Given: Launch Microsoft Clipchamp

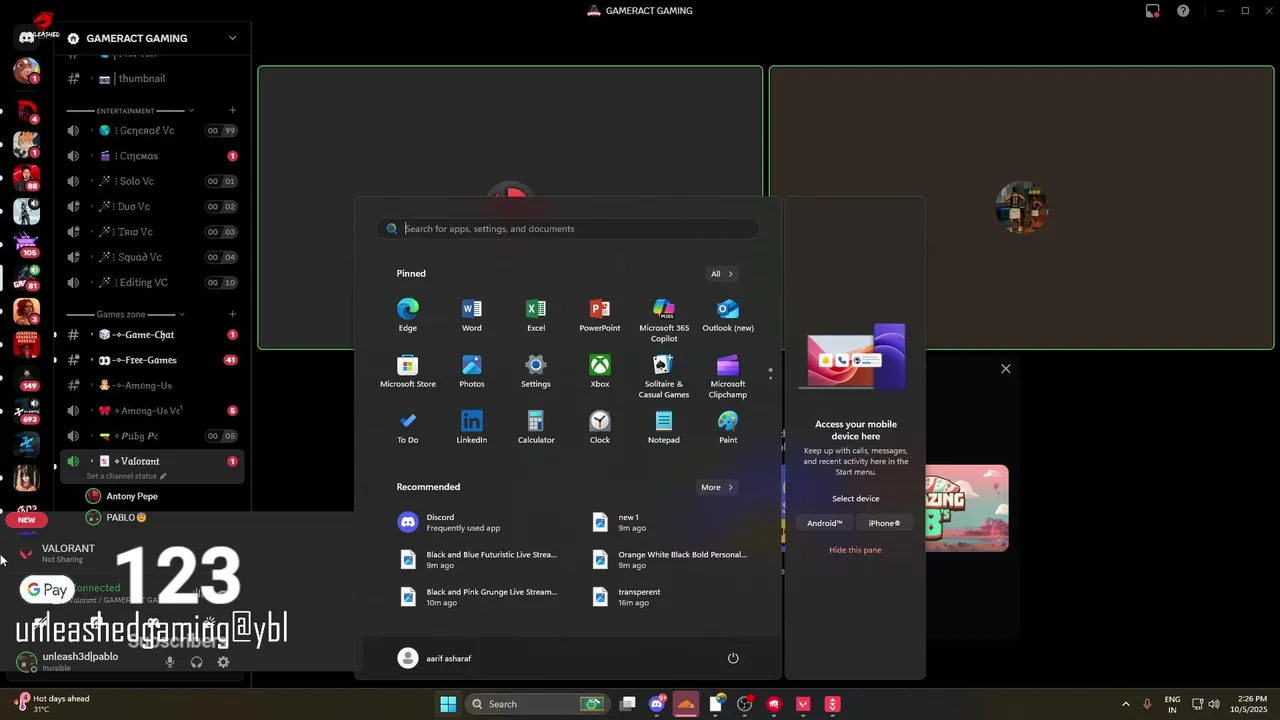Looking at the screenshot, I should pos(728,376).
